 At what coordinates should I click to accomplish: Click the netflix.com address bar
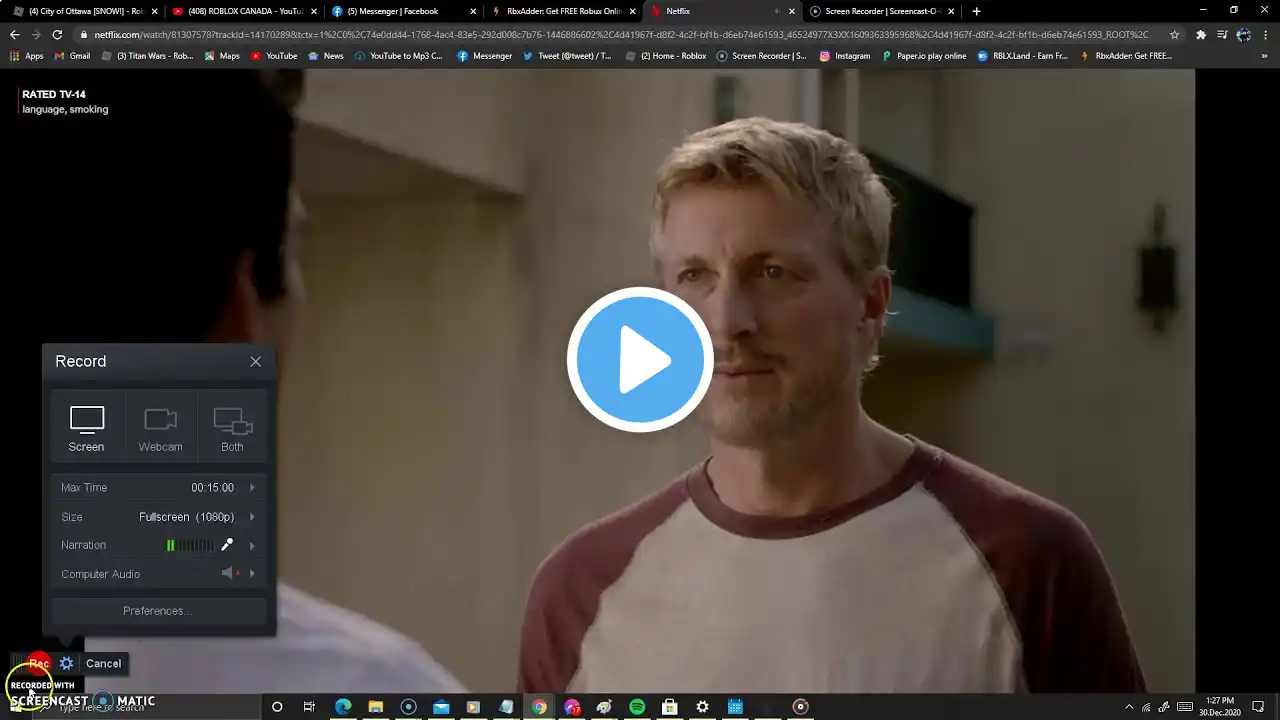pyautogui.click(x=620, y=35)
